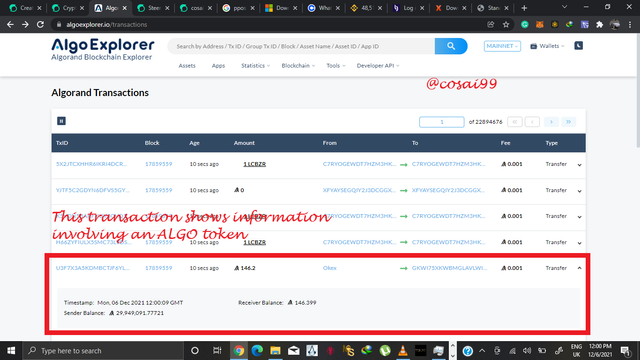Expand the 5X2JTCXHHR6IKRI4DCR transaction row

579,165
